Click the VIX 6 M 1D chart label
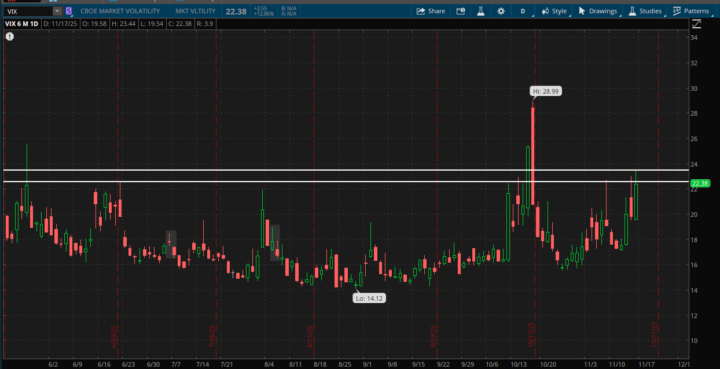The width and height of the screenshot is (720, 369). point(22,24)
